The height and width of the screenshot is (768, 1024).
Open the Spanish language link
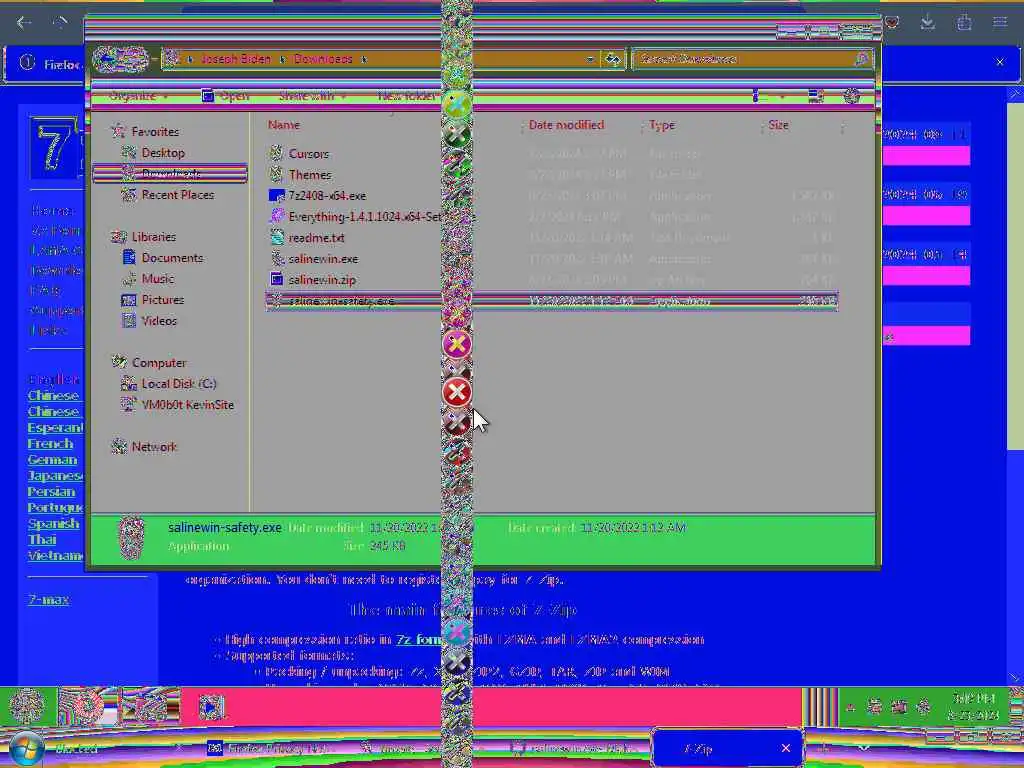click(x=54, y=524)
